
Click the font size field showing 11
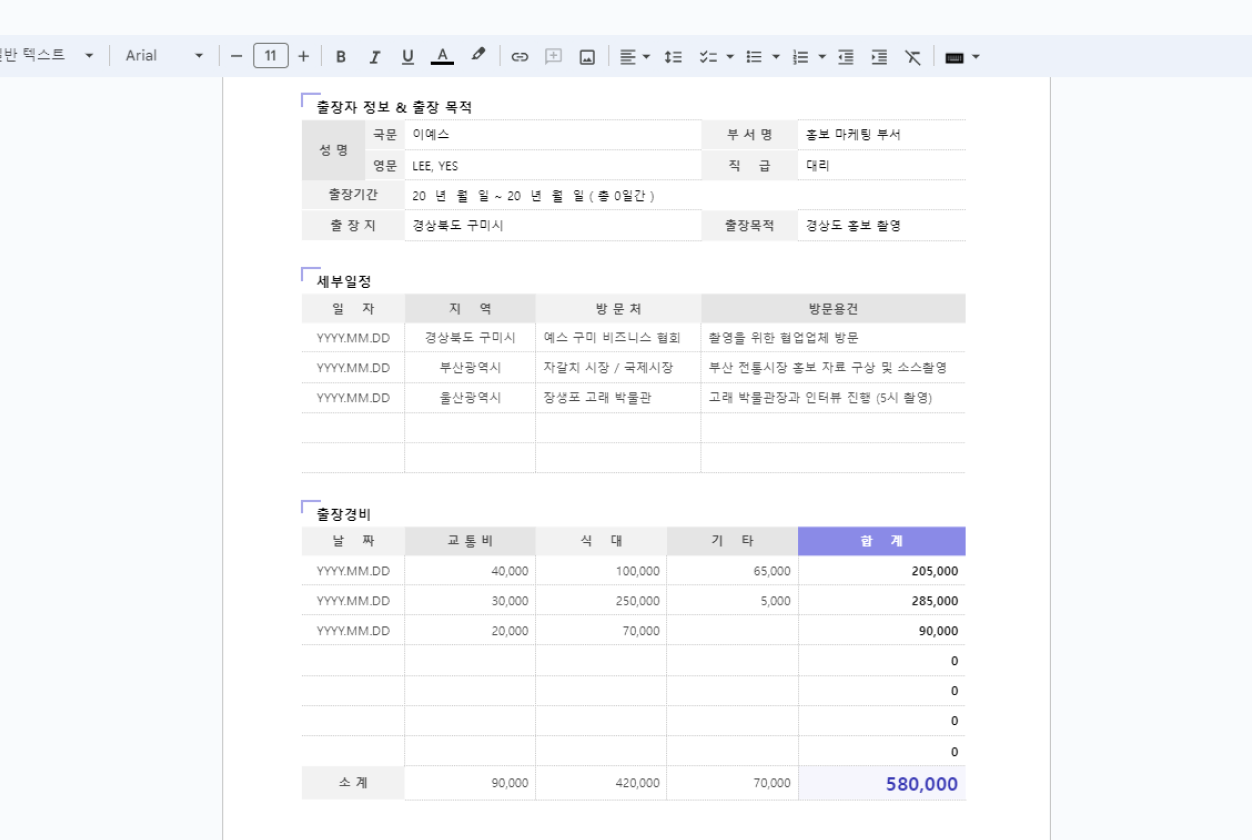(270, 56)
